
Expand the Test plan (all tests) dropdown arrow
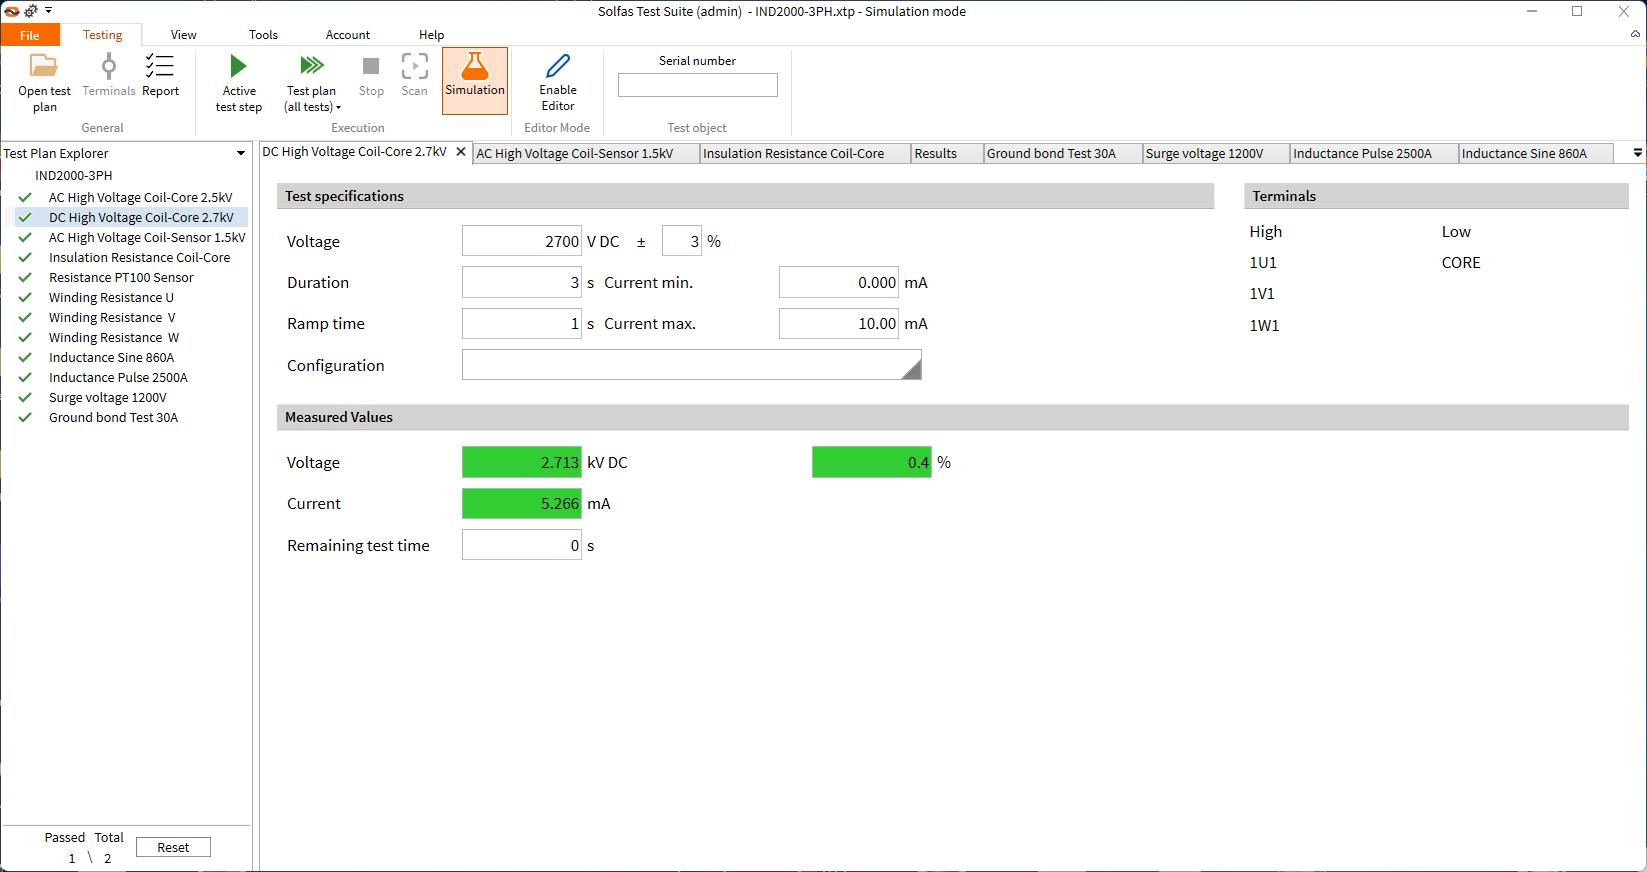click(338, 108)
